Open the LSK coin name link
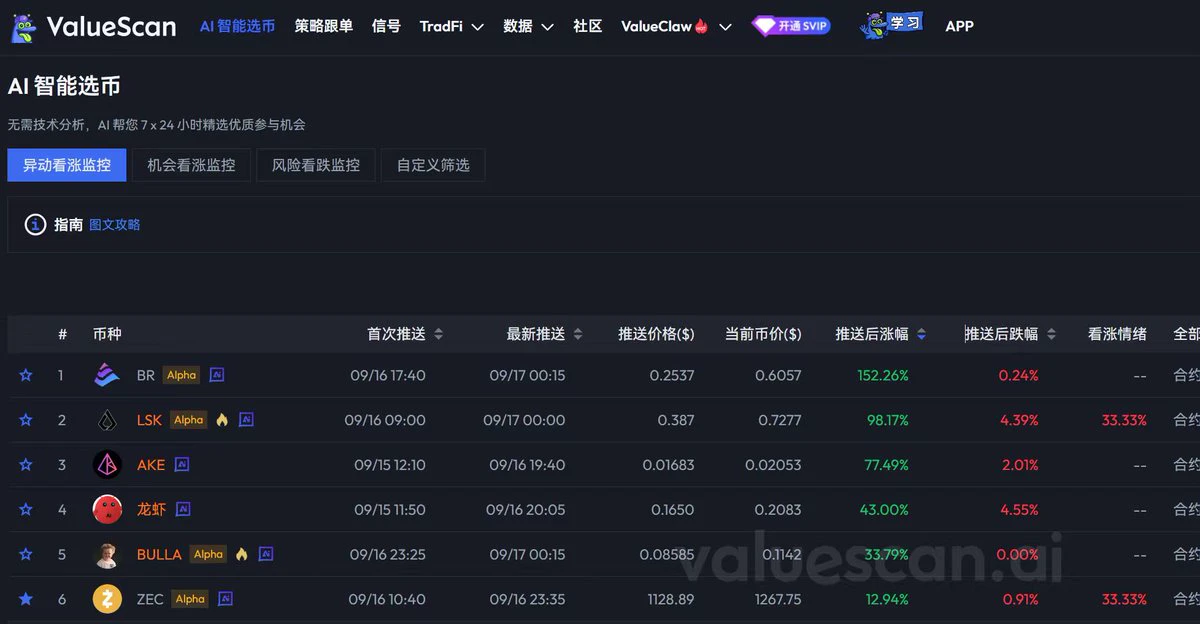The height and width of the screenshot is (624, 1200). pos(149,420)
